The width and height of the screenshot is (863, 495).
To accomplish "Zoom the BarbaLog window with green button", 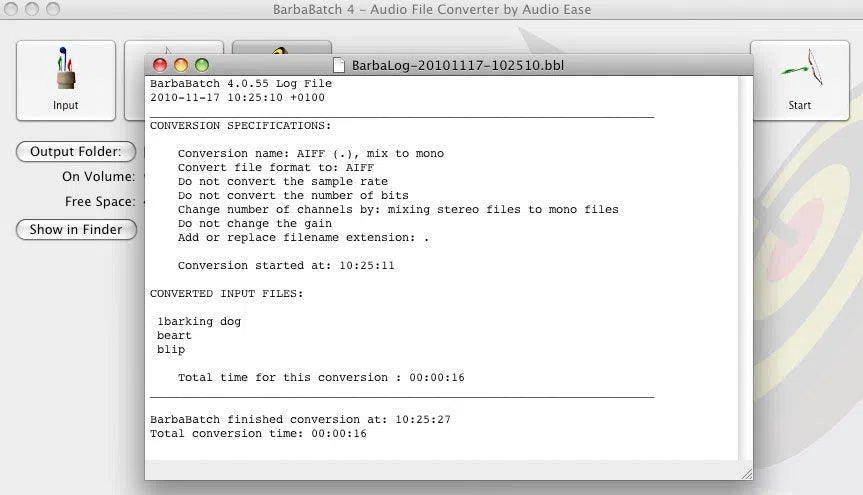I will (x=202, y=65).
